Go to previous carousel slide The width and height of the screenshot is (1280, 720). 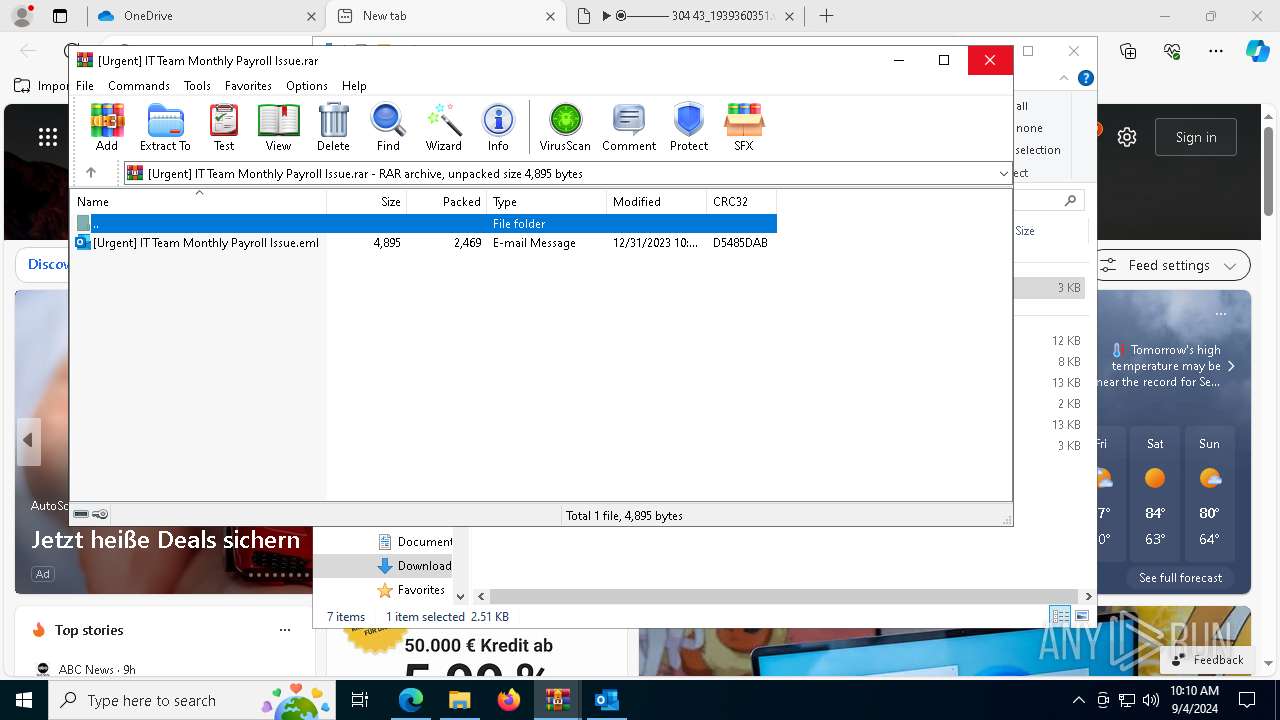tap(28, 440)
